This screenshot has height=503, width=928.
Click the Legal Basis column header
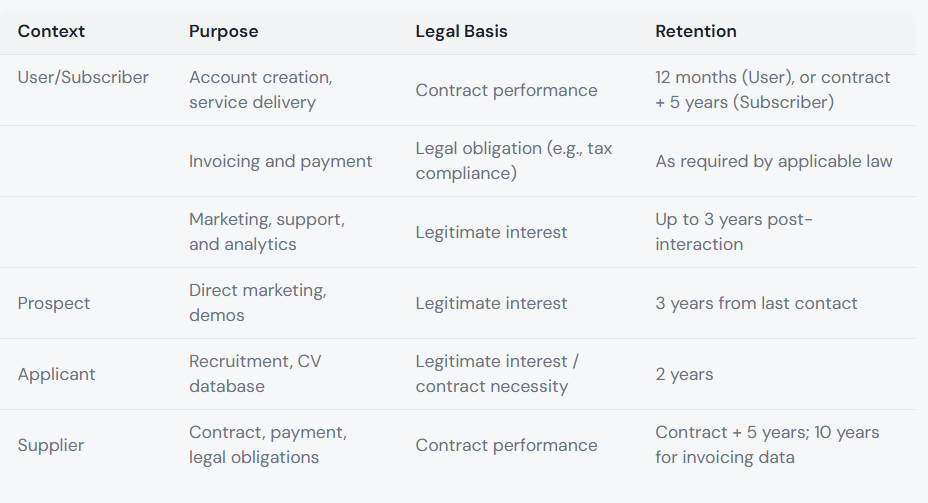click(x=461, y=31)
